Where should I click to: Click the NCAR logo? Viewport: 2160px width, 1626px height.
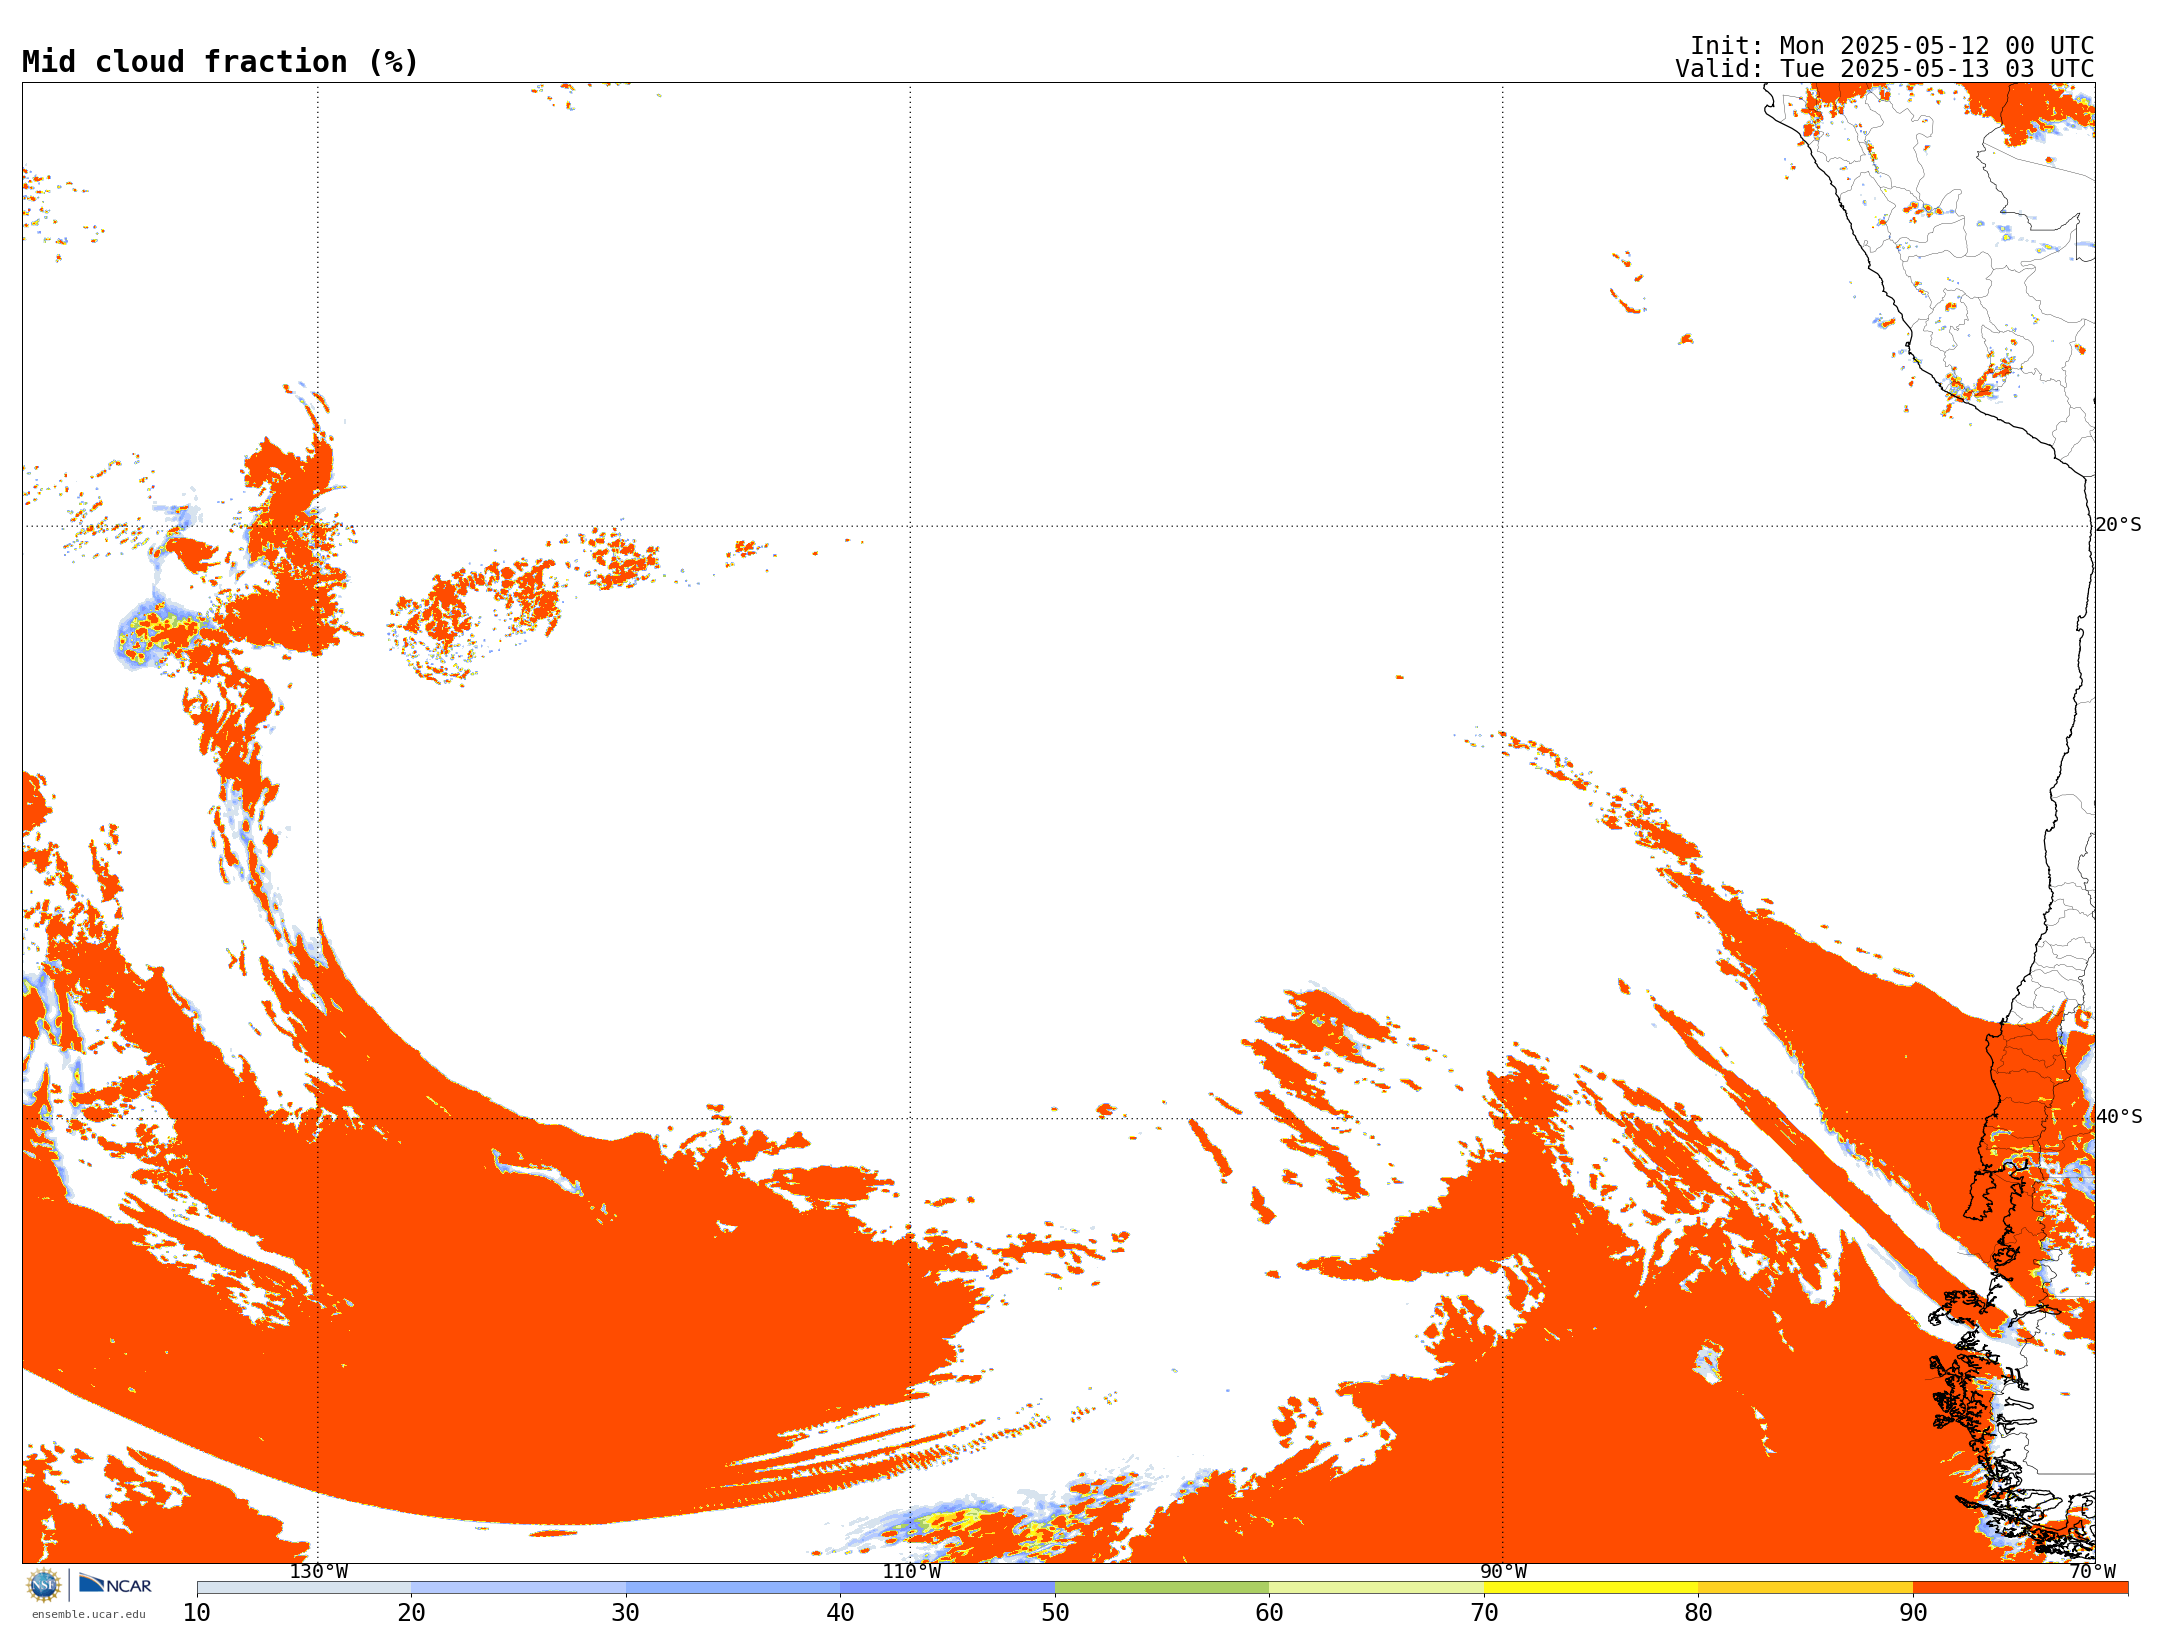click(115, 1584)
